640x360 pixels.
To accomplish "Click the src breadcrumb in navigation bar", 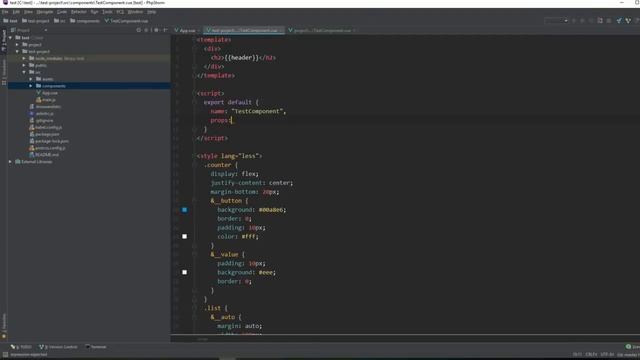I will tap(60, 21).
